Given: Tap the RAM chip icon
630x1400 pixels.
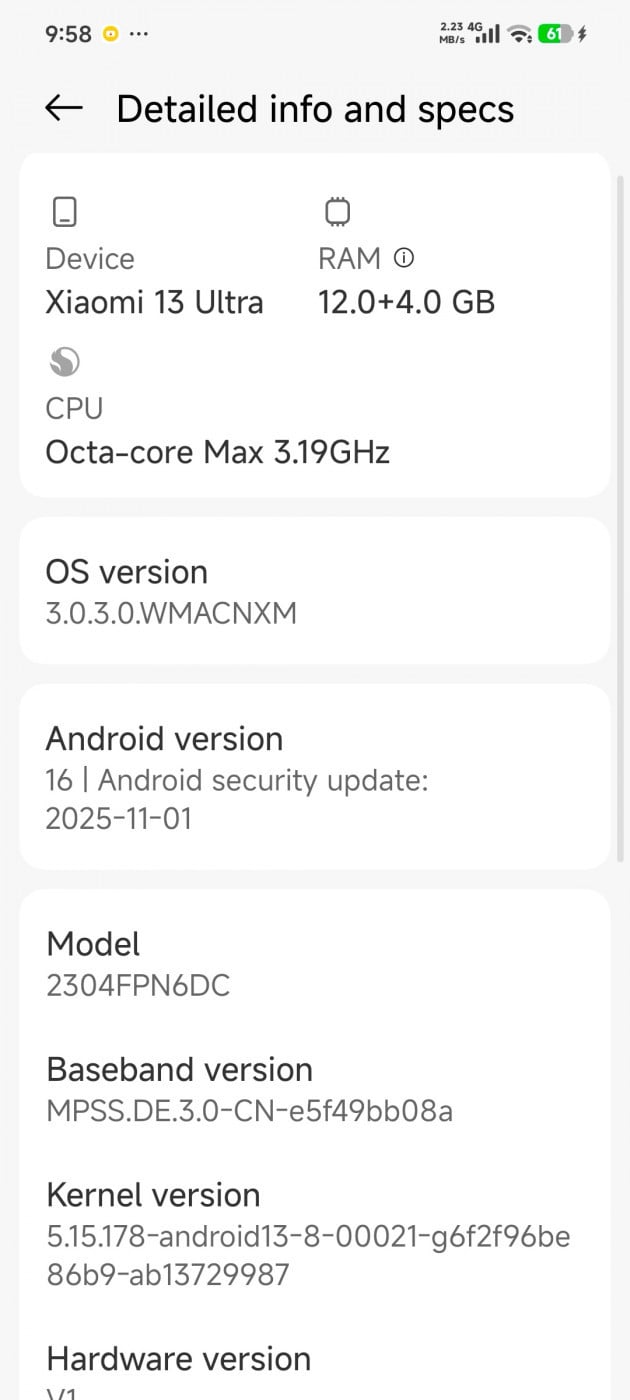Looking at the screenshot, I should point(337,212).
